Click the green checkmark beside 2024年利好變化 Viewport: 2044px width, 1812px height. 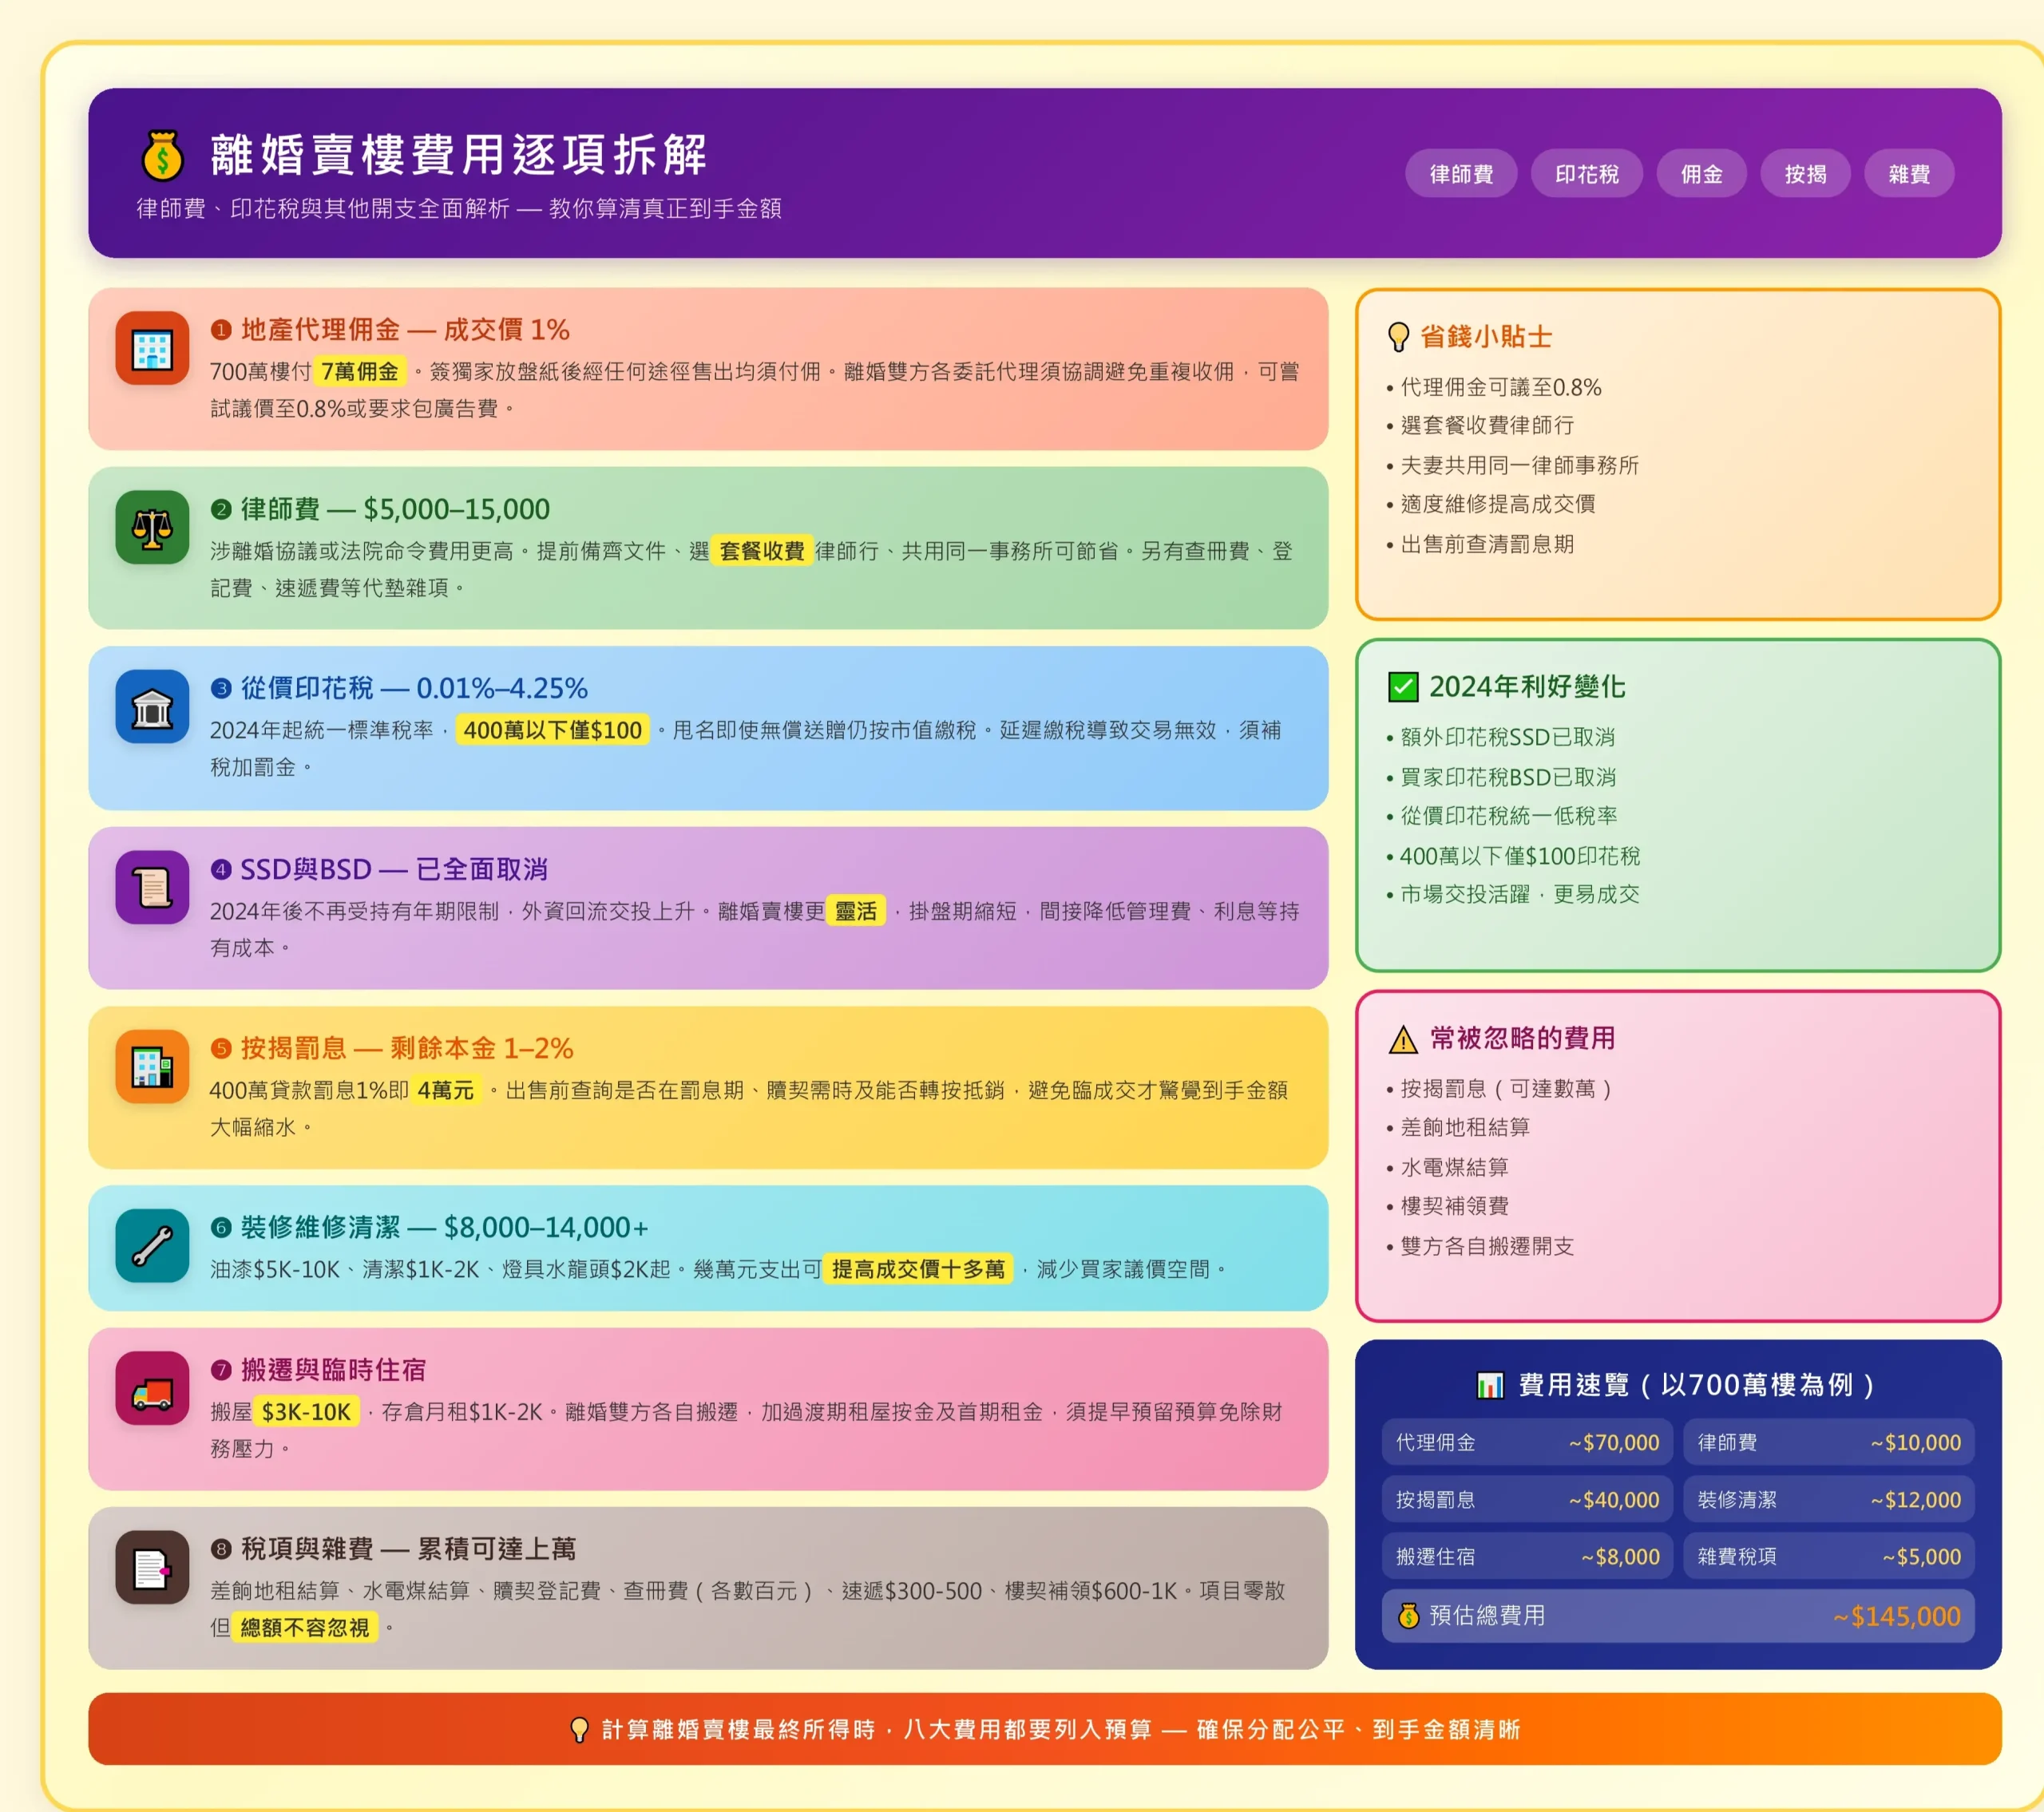point(1403,687)
